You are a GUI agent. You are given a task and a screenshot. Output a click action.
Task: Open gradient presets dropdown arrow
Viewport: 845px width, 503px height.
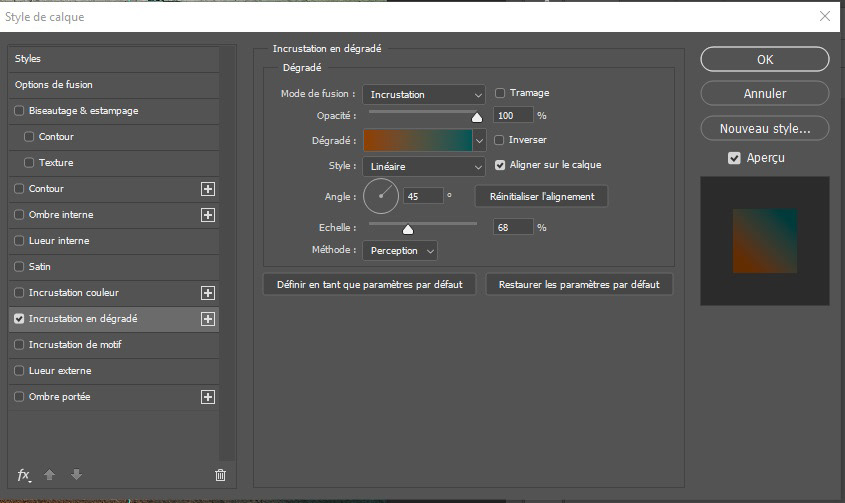(x=479, y=141)
